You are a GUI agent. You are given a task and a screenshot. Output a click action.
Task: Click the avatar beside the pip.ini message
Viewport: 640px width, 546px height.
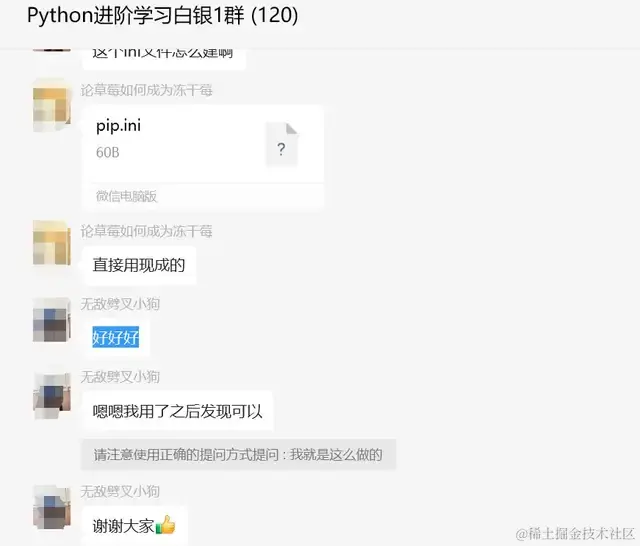[52, 105]
